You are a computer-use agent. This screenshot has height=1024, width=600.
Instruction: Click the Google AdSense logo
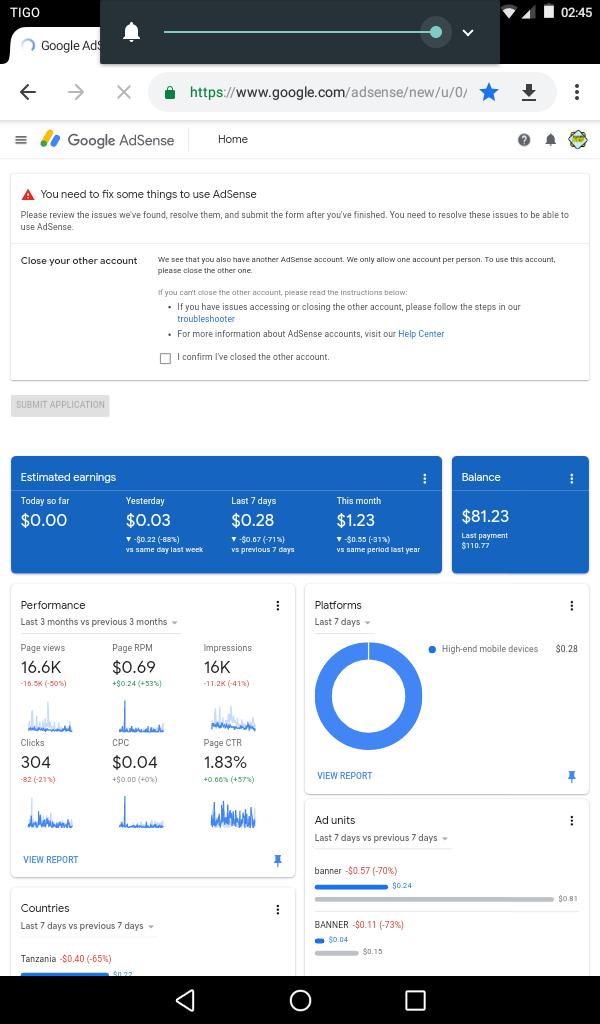coord(107,140)
